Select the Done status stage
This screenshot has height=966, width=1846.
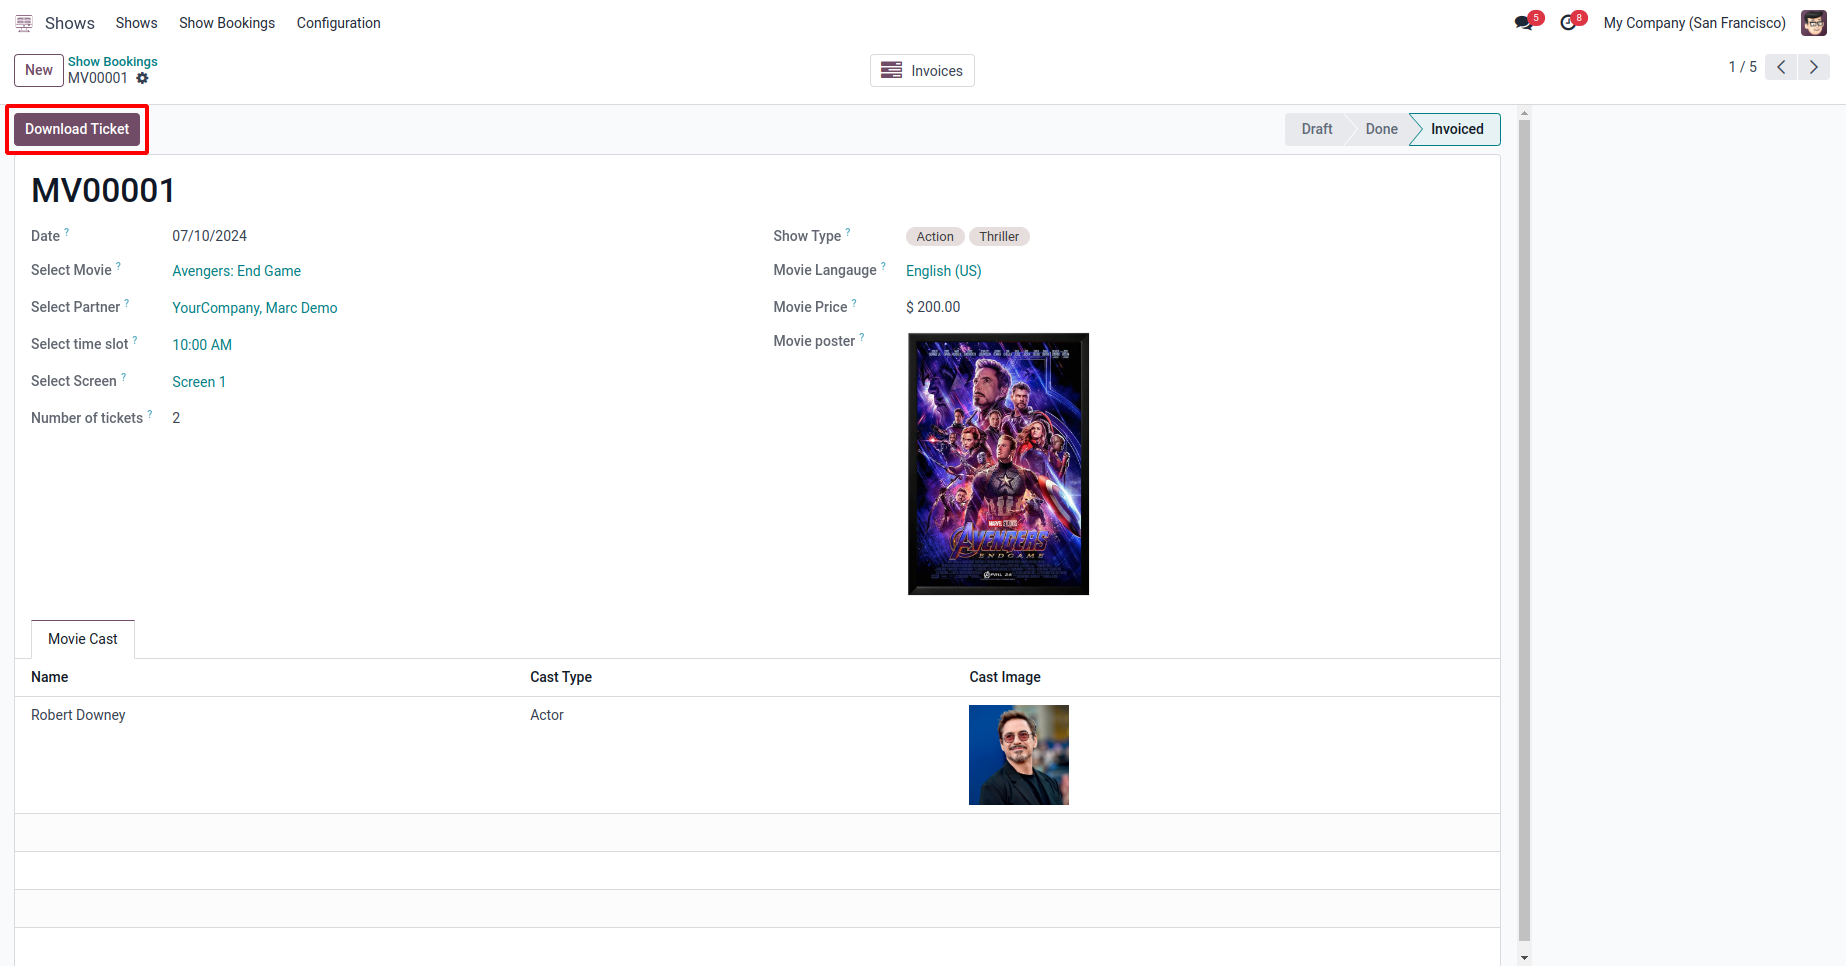1381,129
